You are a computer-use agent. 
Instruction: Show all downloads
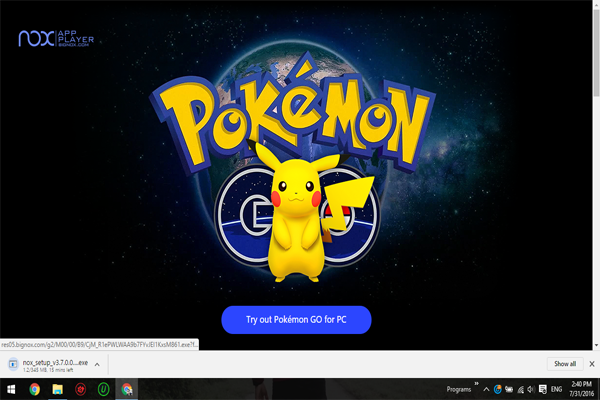tap(565, 364)
